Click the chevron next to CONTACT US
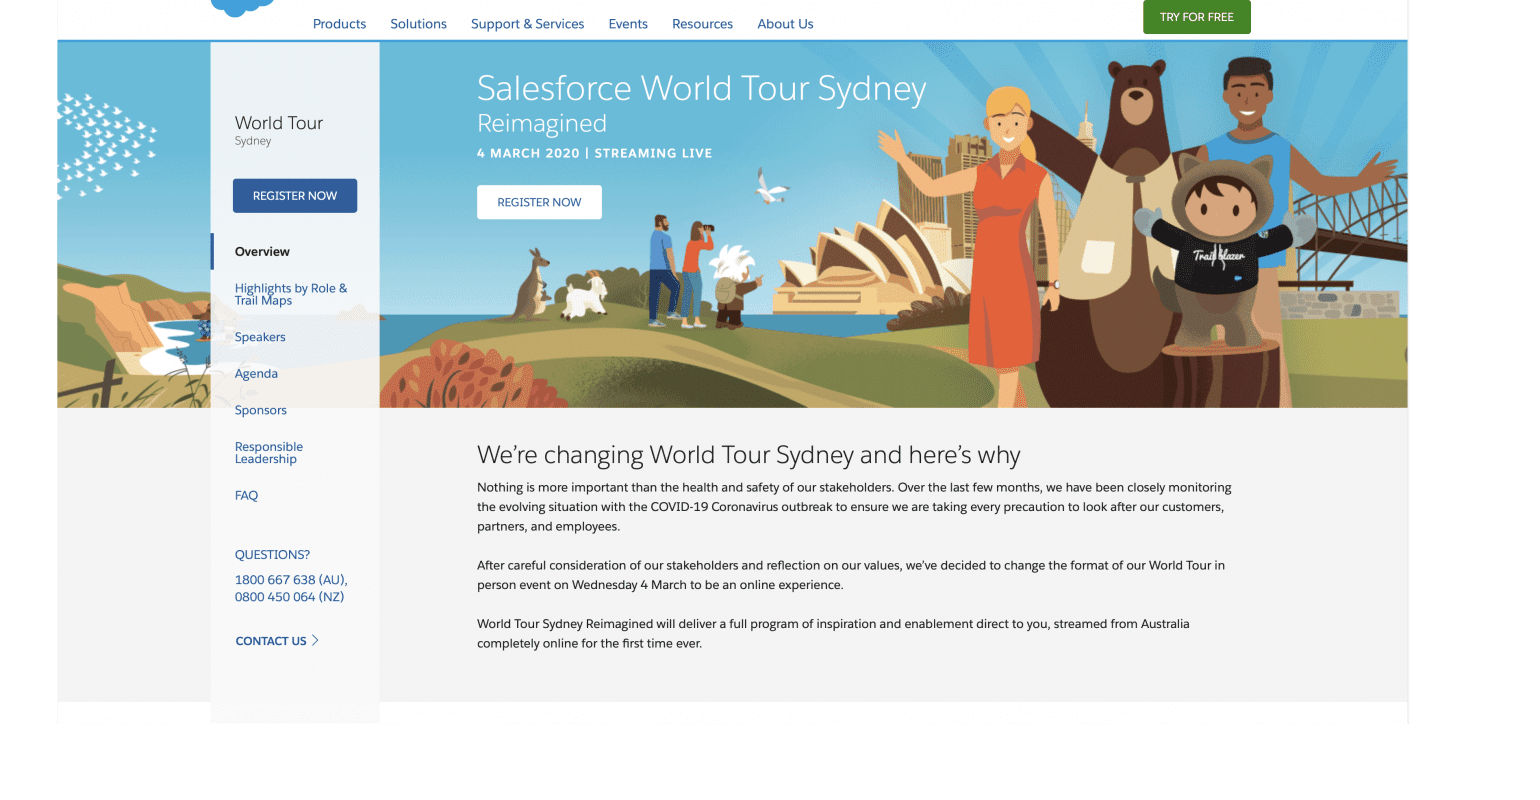 pos(315,640)
